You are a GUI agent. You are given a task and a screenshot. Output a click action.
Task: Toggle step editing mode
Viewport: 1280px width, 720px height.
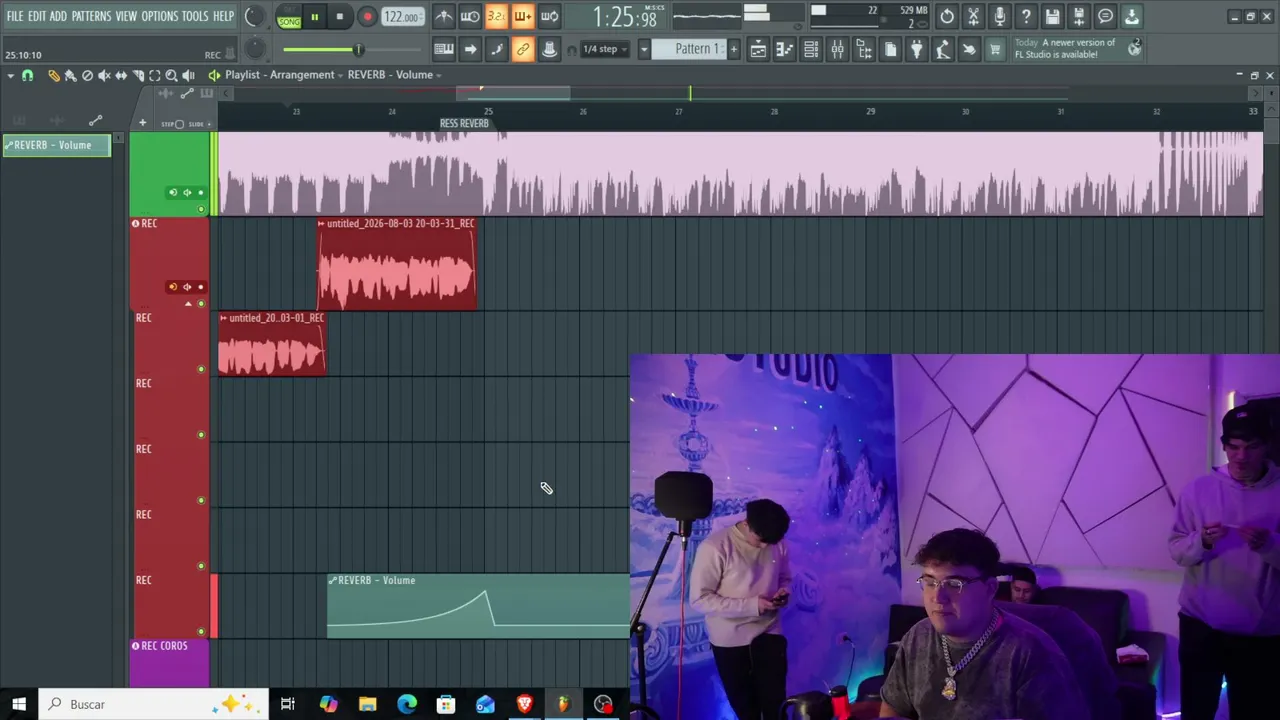[x=496, y=49]
